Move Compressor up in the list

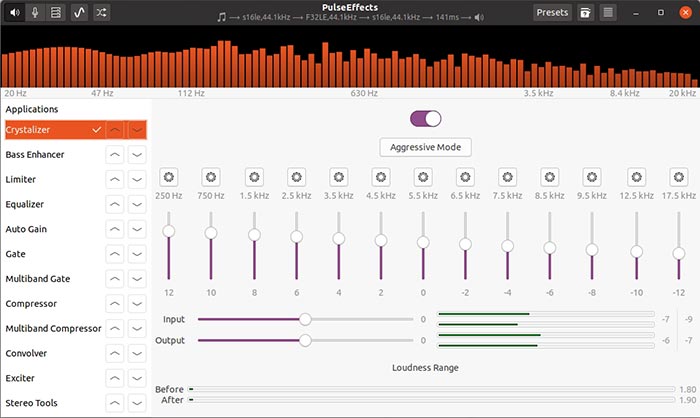coord(115,304)
